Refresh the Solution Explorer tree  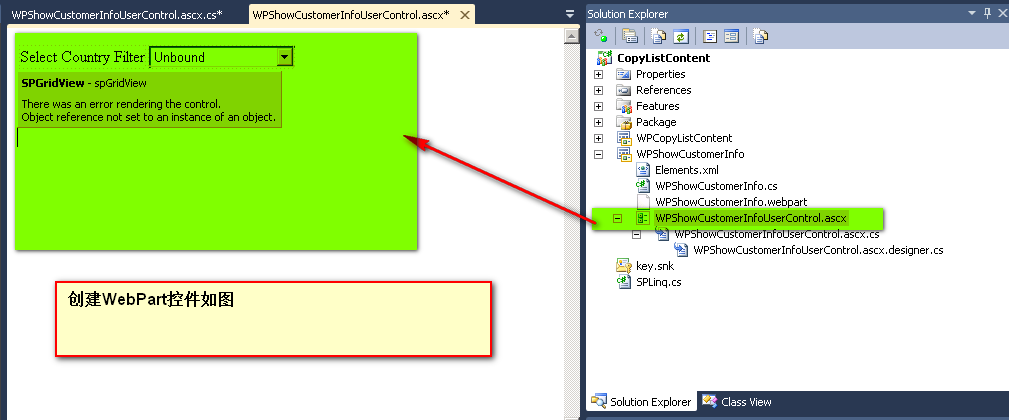(681, 36)
